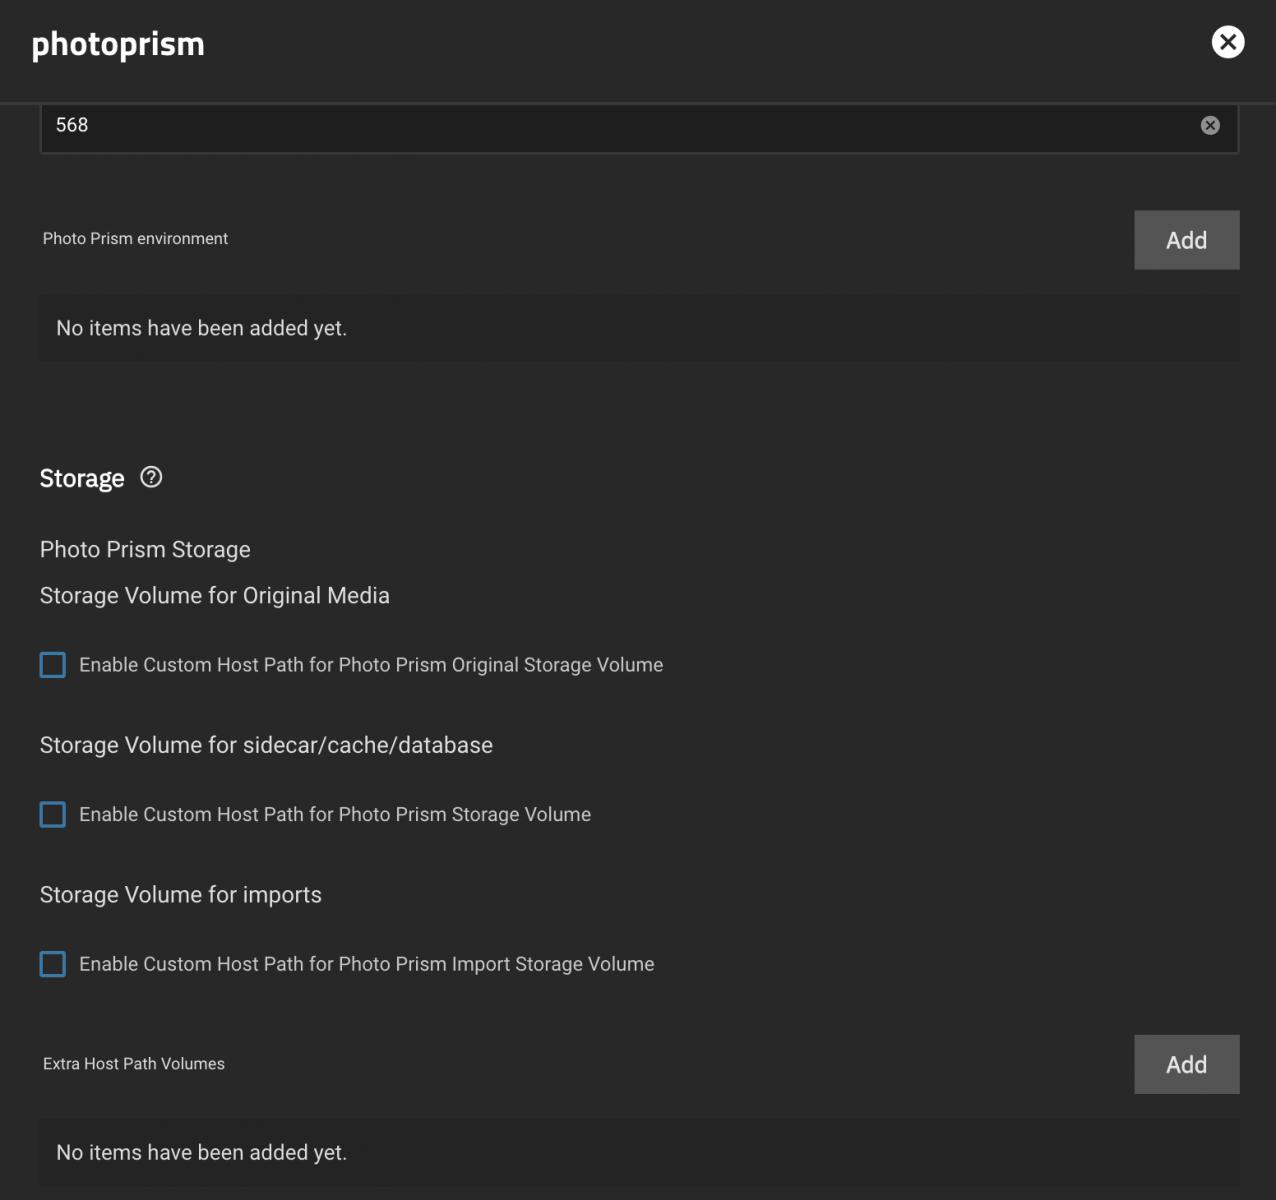Click the empty message under Photo Prism environment
The width and height of the screenshot is (1276, 1200).
pyautogui.click(x=202, y=328)
